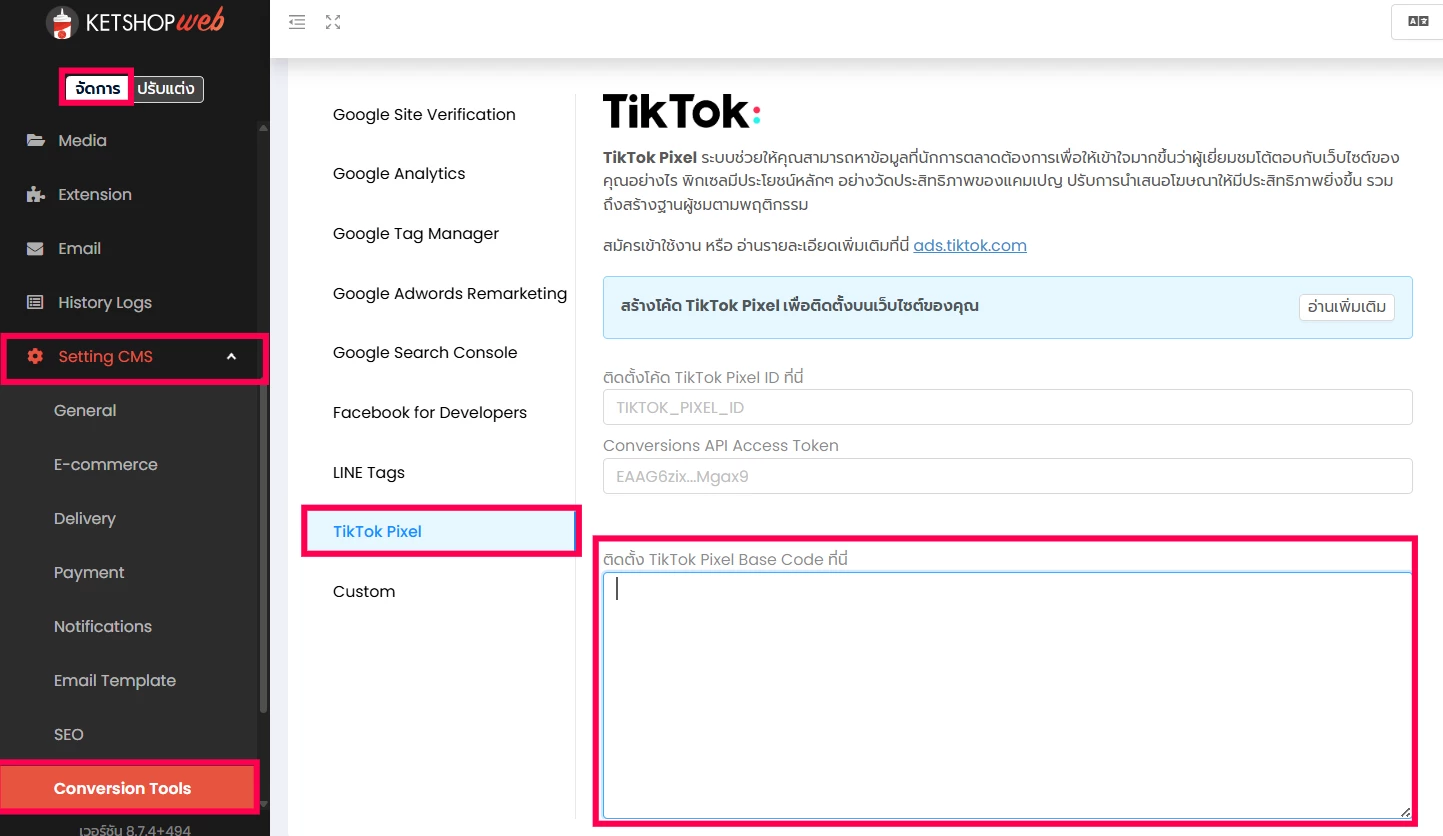Select the จัดการ tab
The height and width of the screenshot is (836, 1443).
tap(98, 89)
